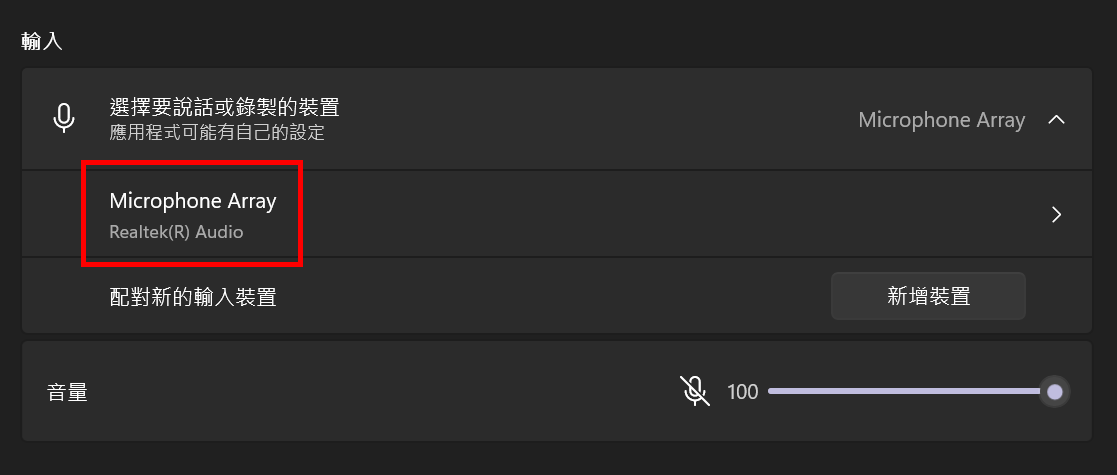Click the middle of the input volume track
Screen dimensions: 1117x475
click(x=905, y=392)
